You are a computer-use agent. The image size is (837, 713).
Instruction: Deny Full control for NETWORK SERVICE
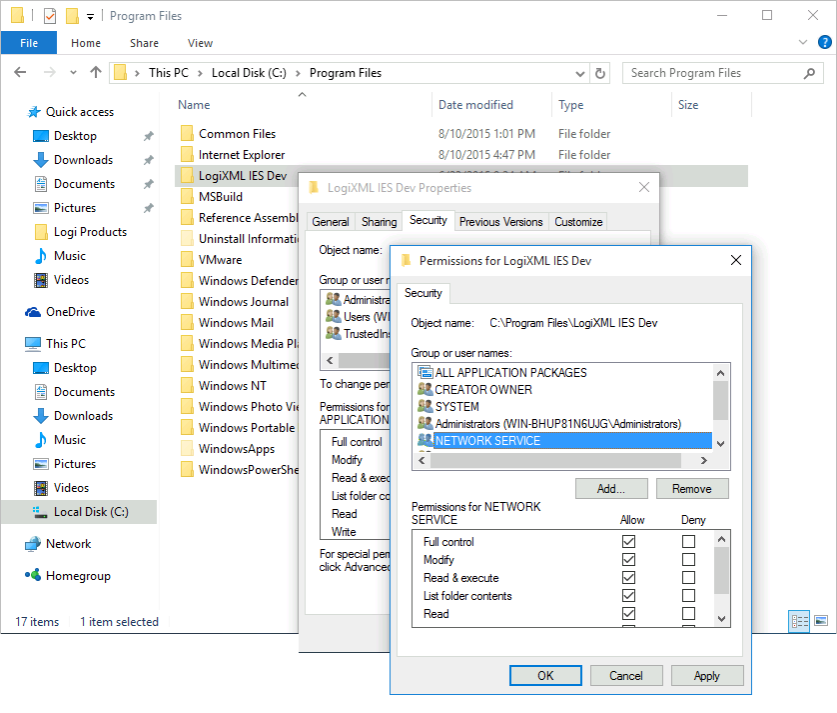coord(689,541)
